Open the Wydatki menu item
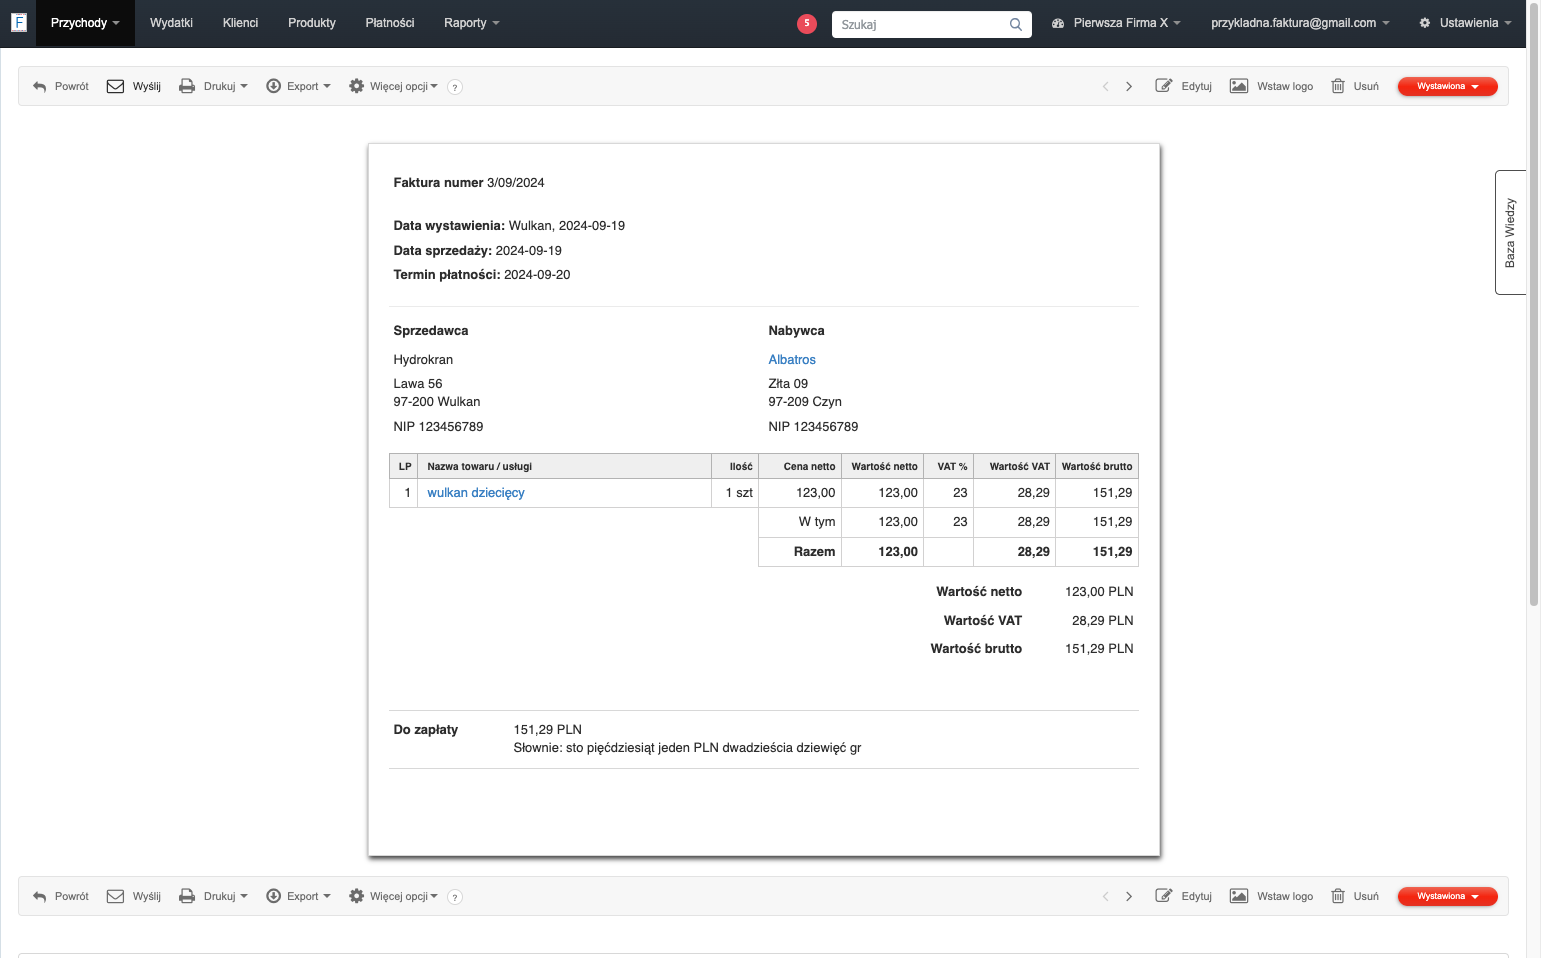Image resolution: width=1541 pixels, height=958 pixels. (x=171, y=23)
